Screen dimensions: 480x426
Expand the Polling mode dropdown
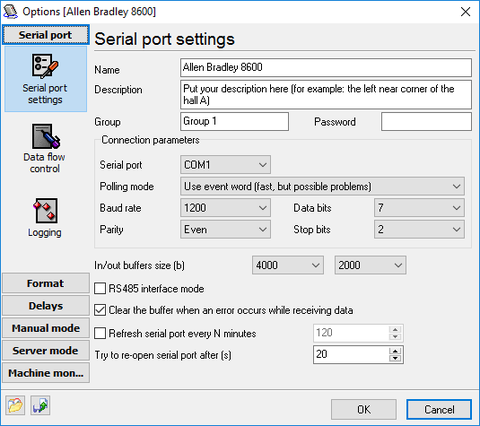click(322, 186)
